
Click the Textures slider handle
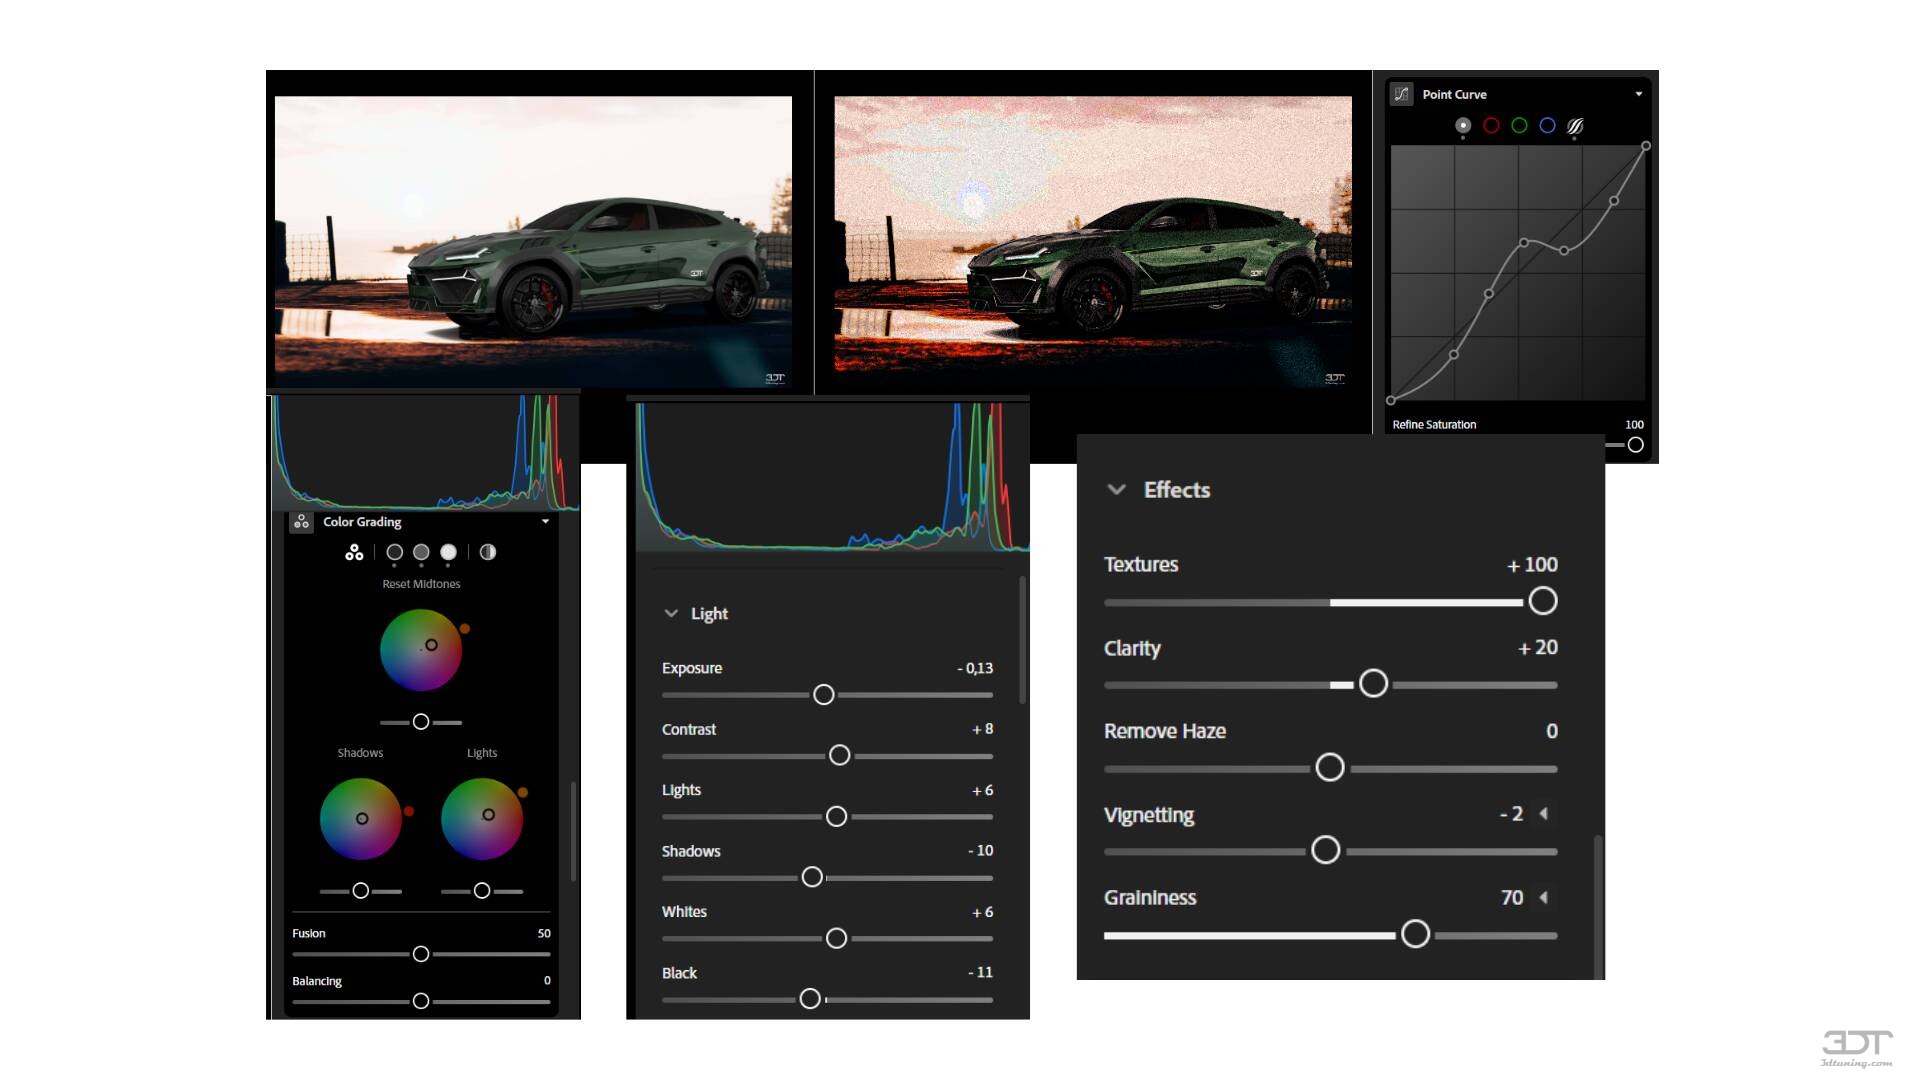[x=1543, y=601]
